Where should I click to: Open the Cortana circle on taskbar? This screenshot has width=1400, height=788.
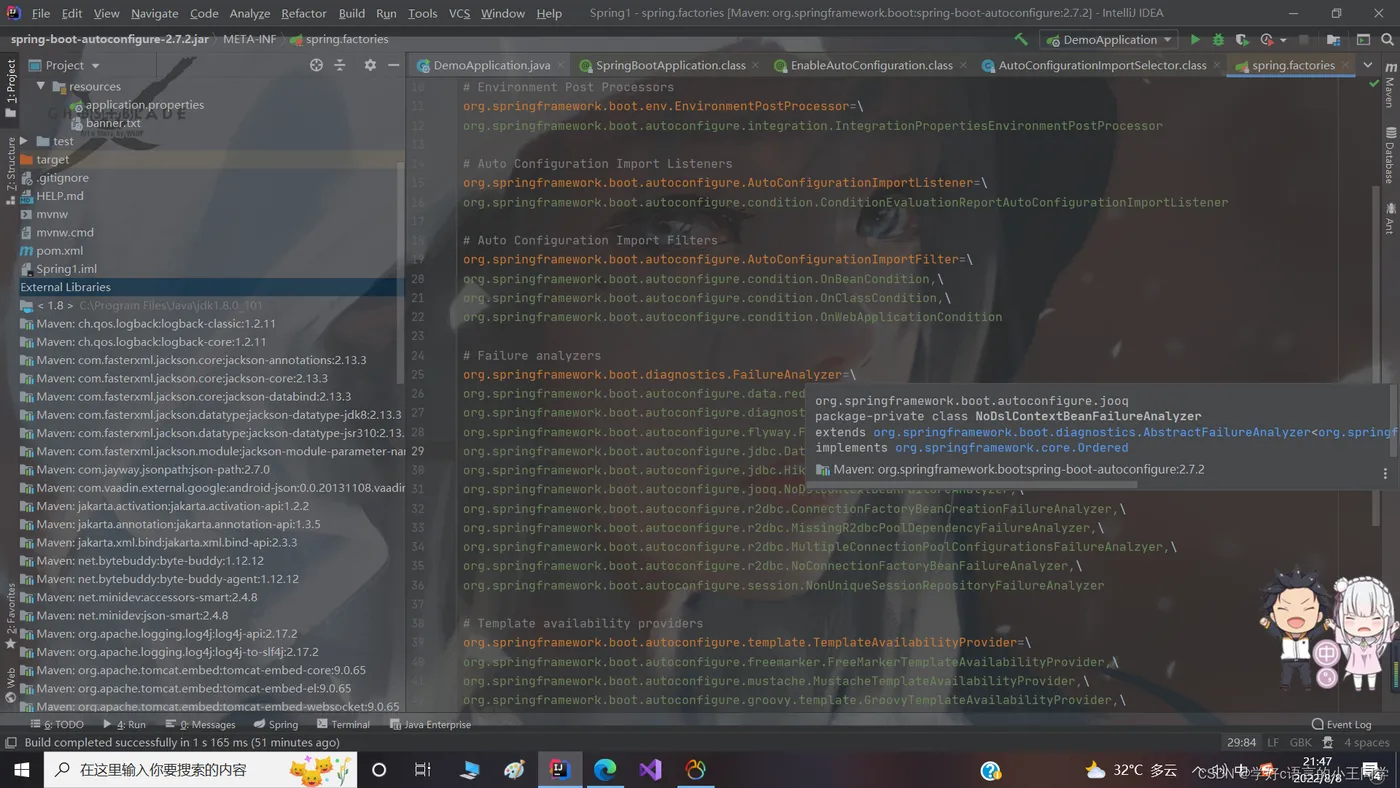379,769
